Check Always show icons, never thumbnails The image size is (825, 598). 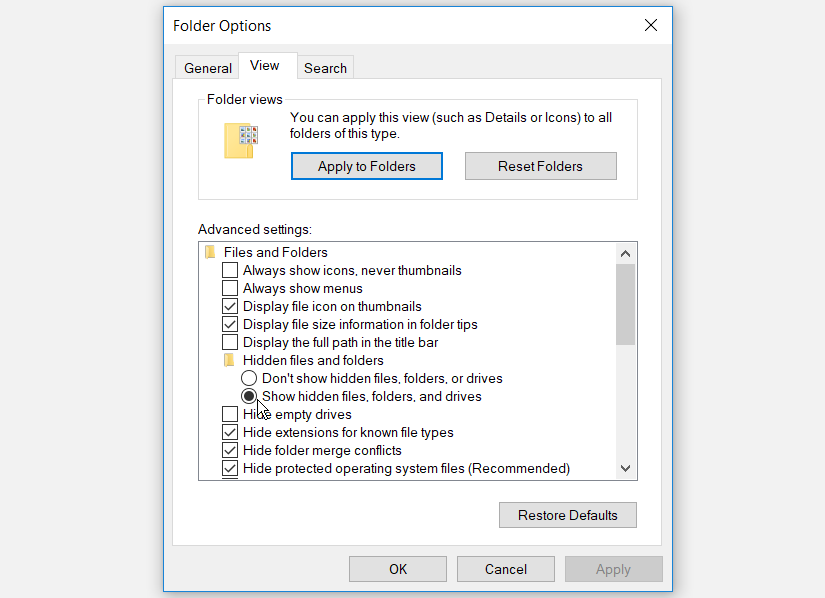(230, 270)
